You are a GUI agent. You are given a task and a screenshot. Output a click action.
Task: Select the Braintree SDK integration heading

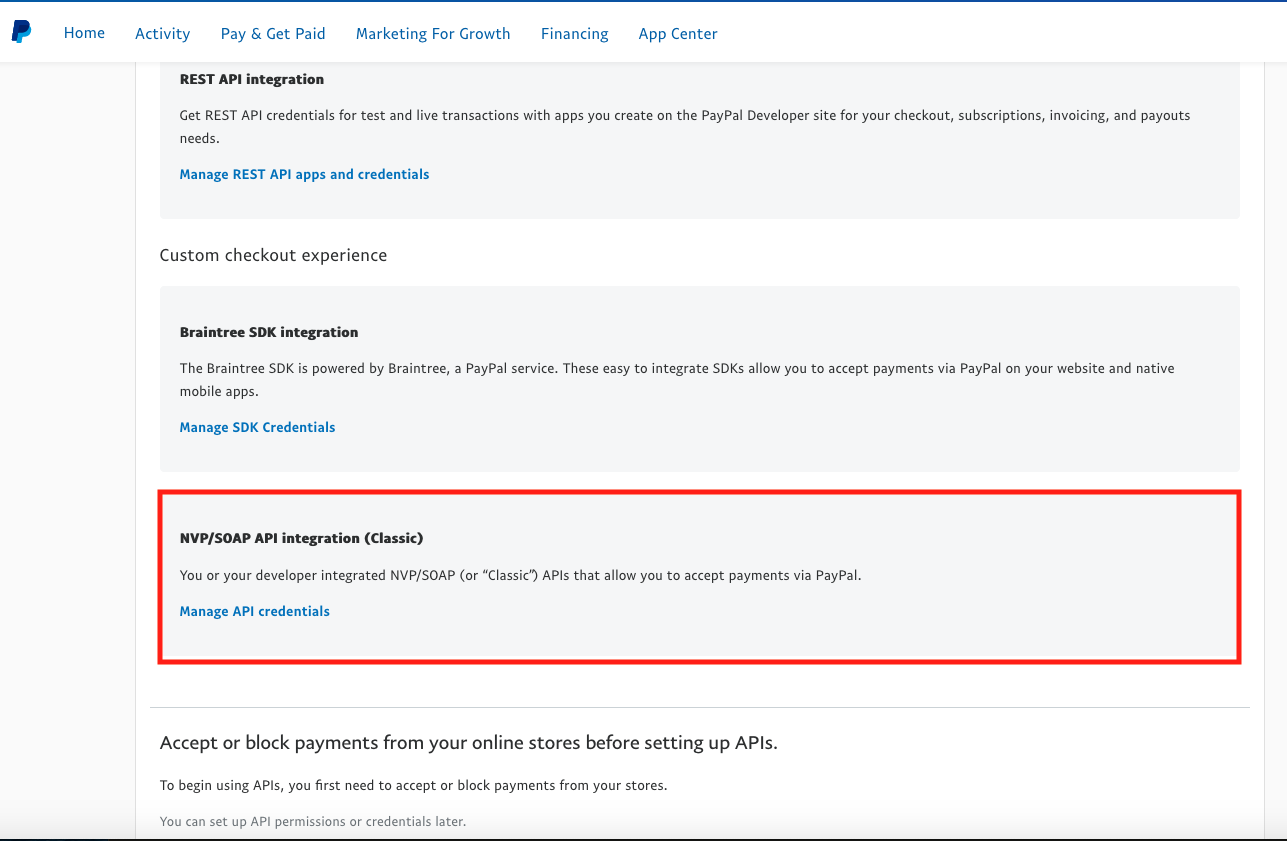[x=269, y=332]
